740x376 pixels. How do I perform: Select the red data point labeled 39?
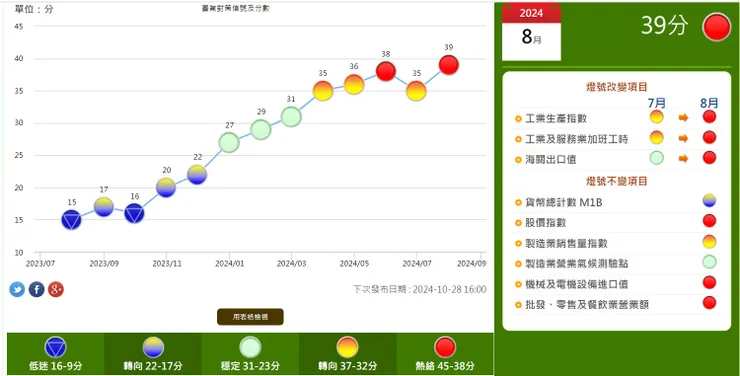point(448,65)
